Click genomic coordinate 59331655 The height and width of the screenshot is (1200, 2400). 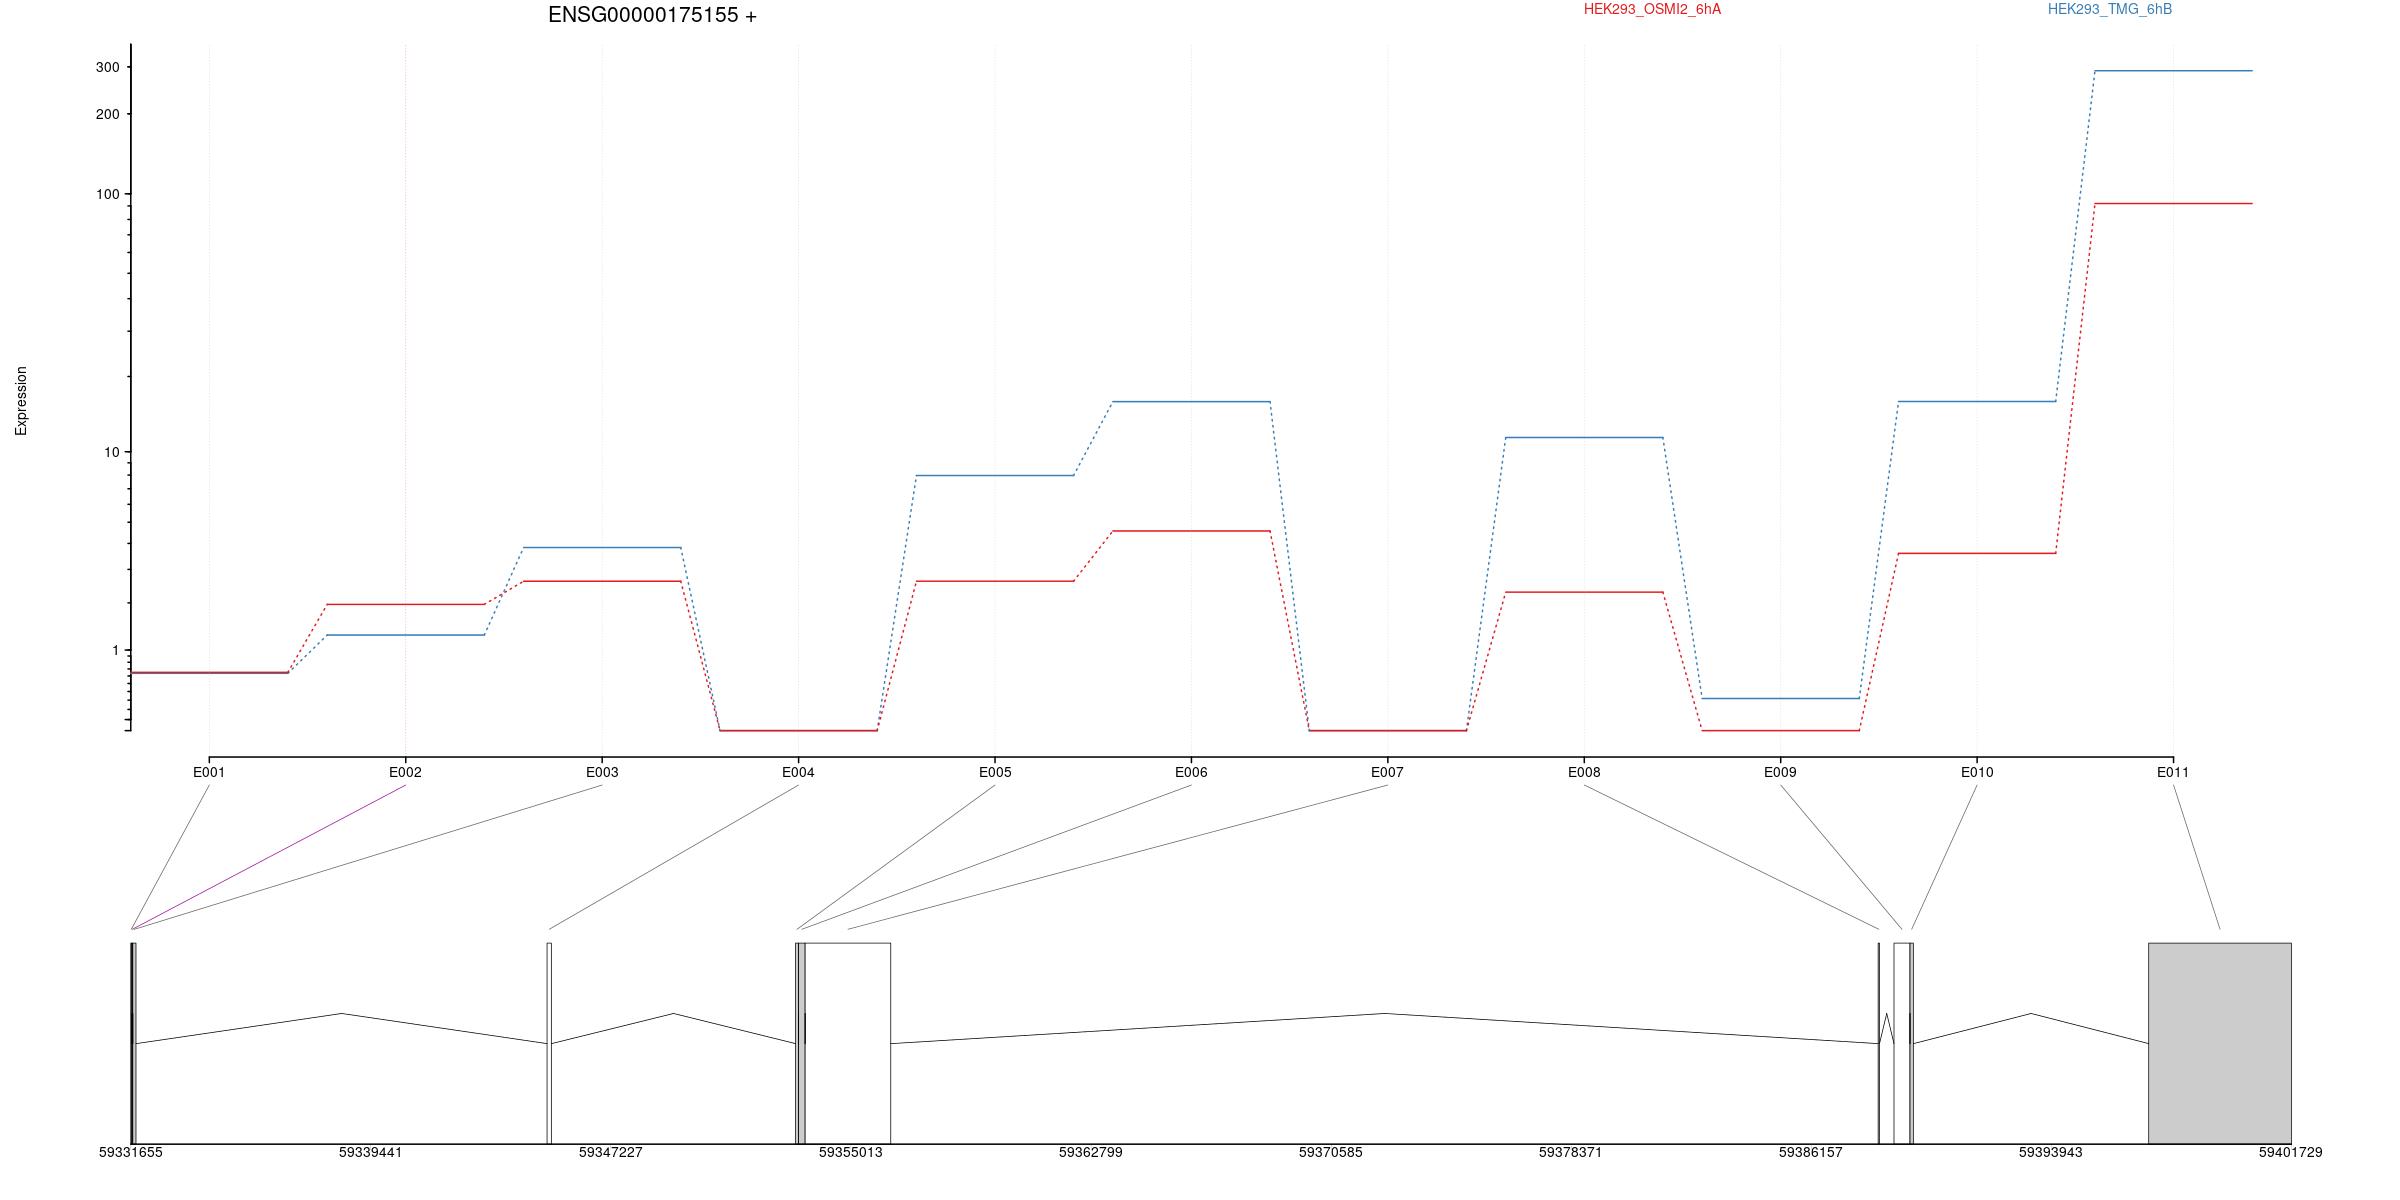pos(131,1152)
